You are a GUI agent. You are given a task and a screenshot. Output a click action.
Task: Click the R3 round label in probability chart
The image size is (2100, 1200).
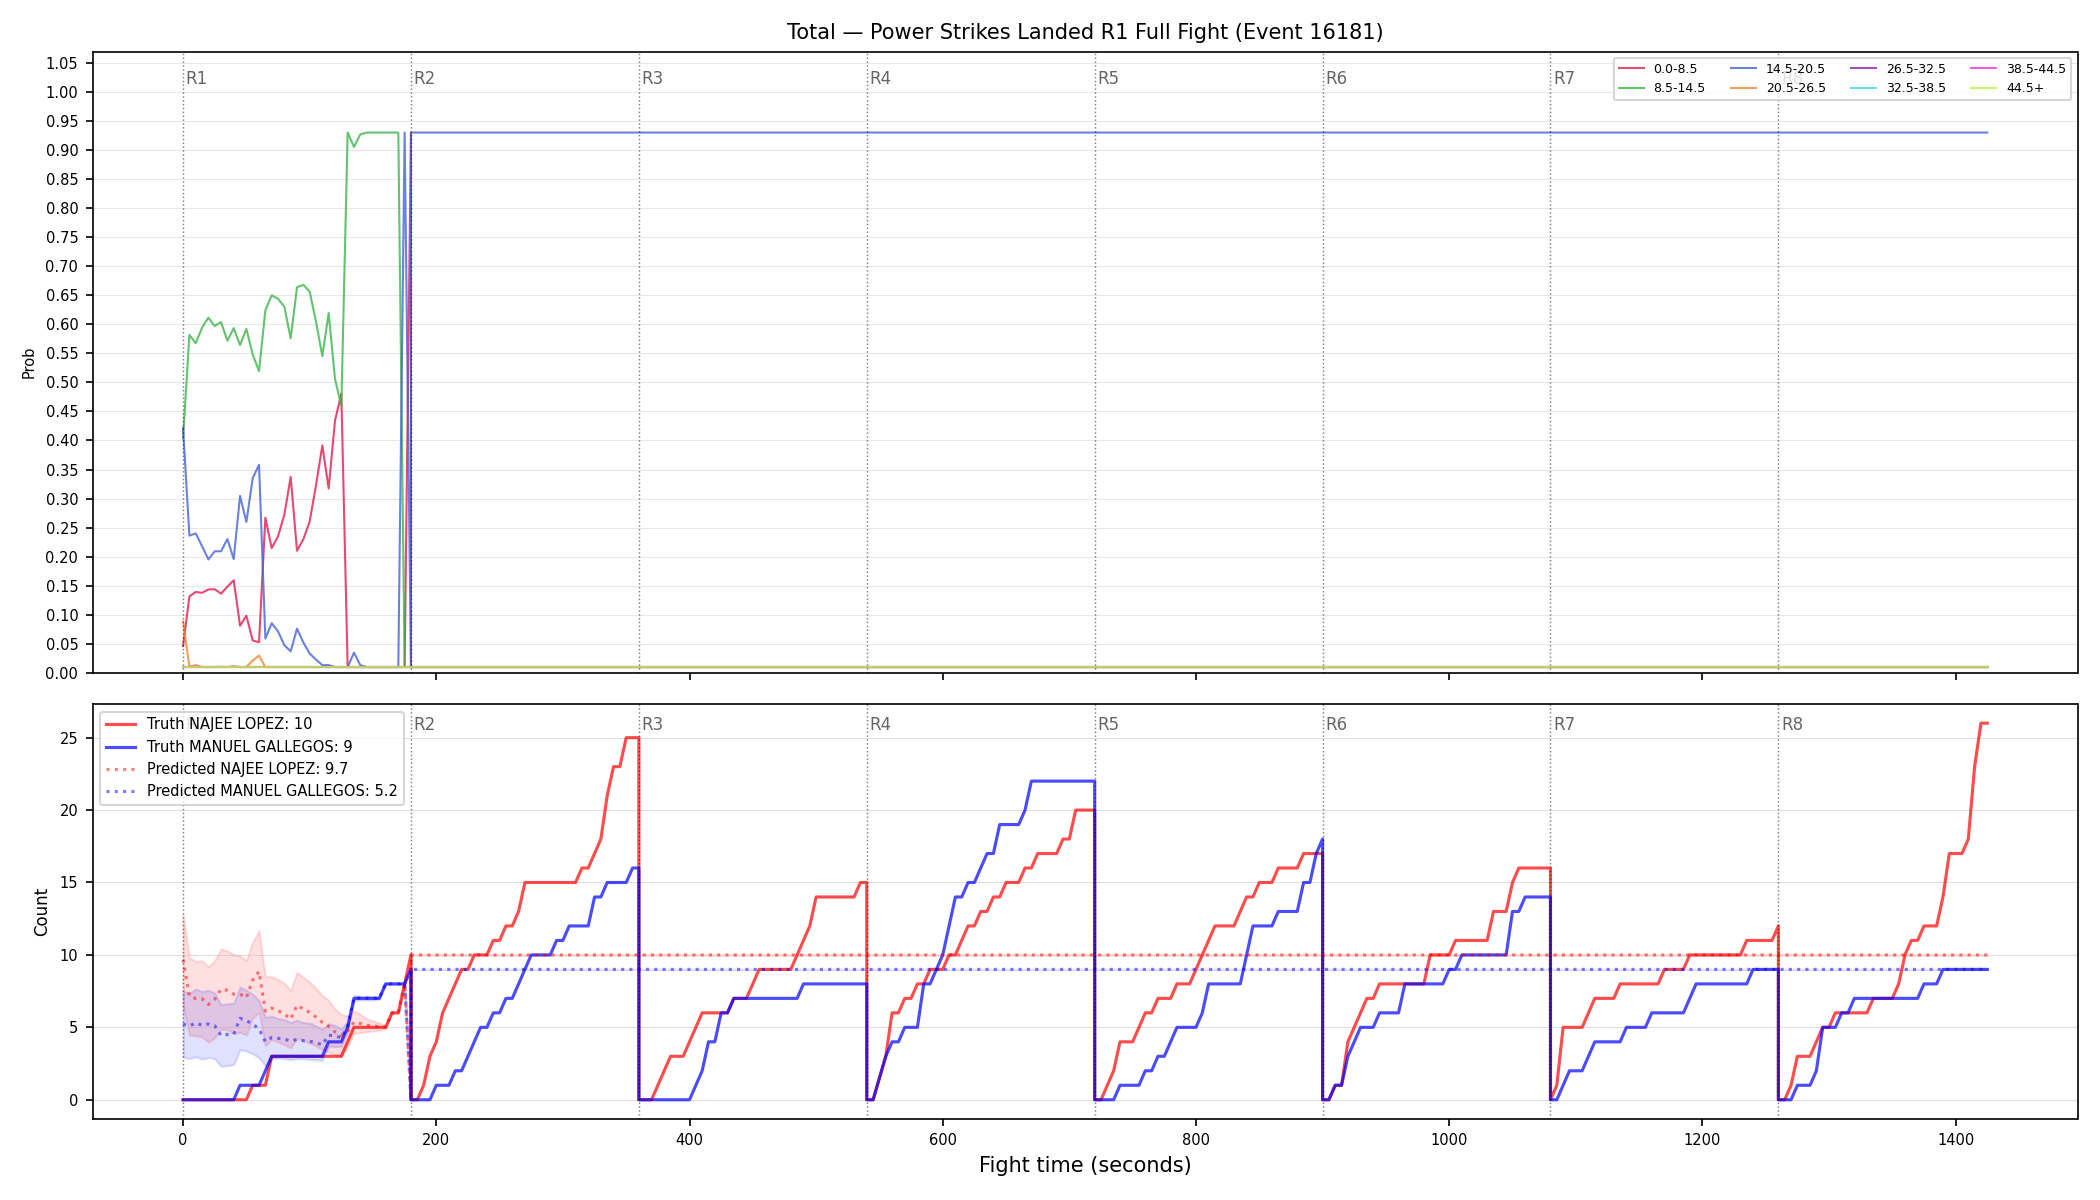pyautogui.click(x=652, y=78)
